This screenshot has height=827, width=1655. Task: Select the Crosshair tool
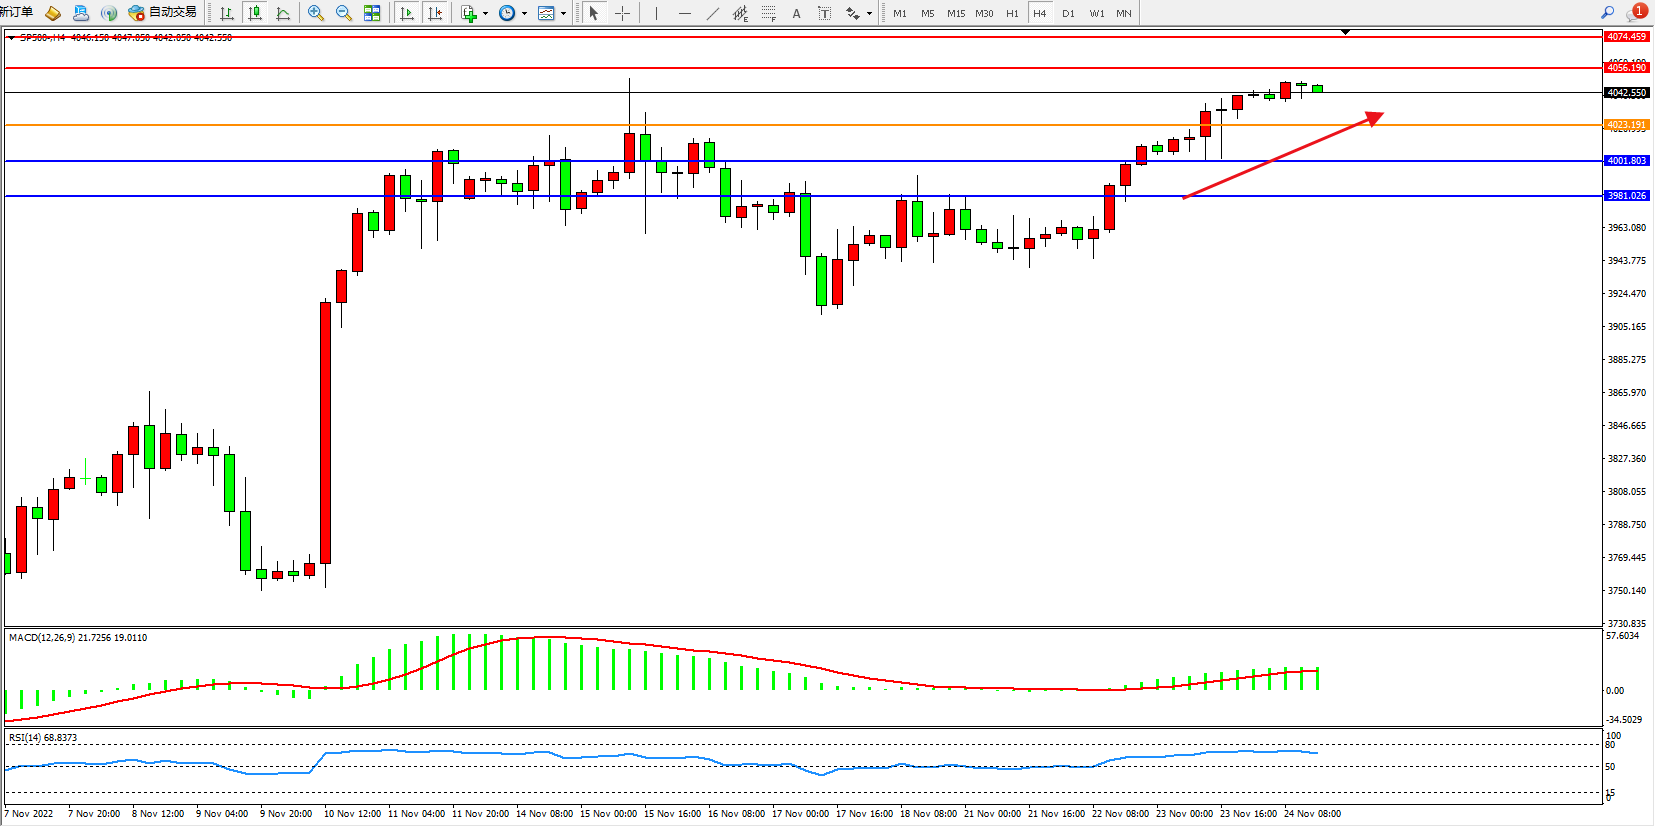622,13
